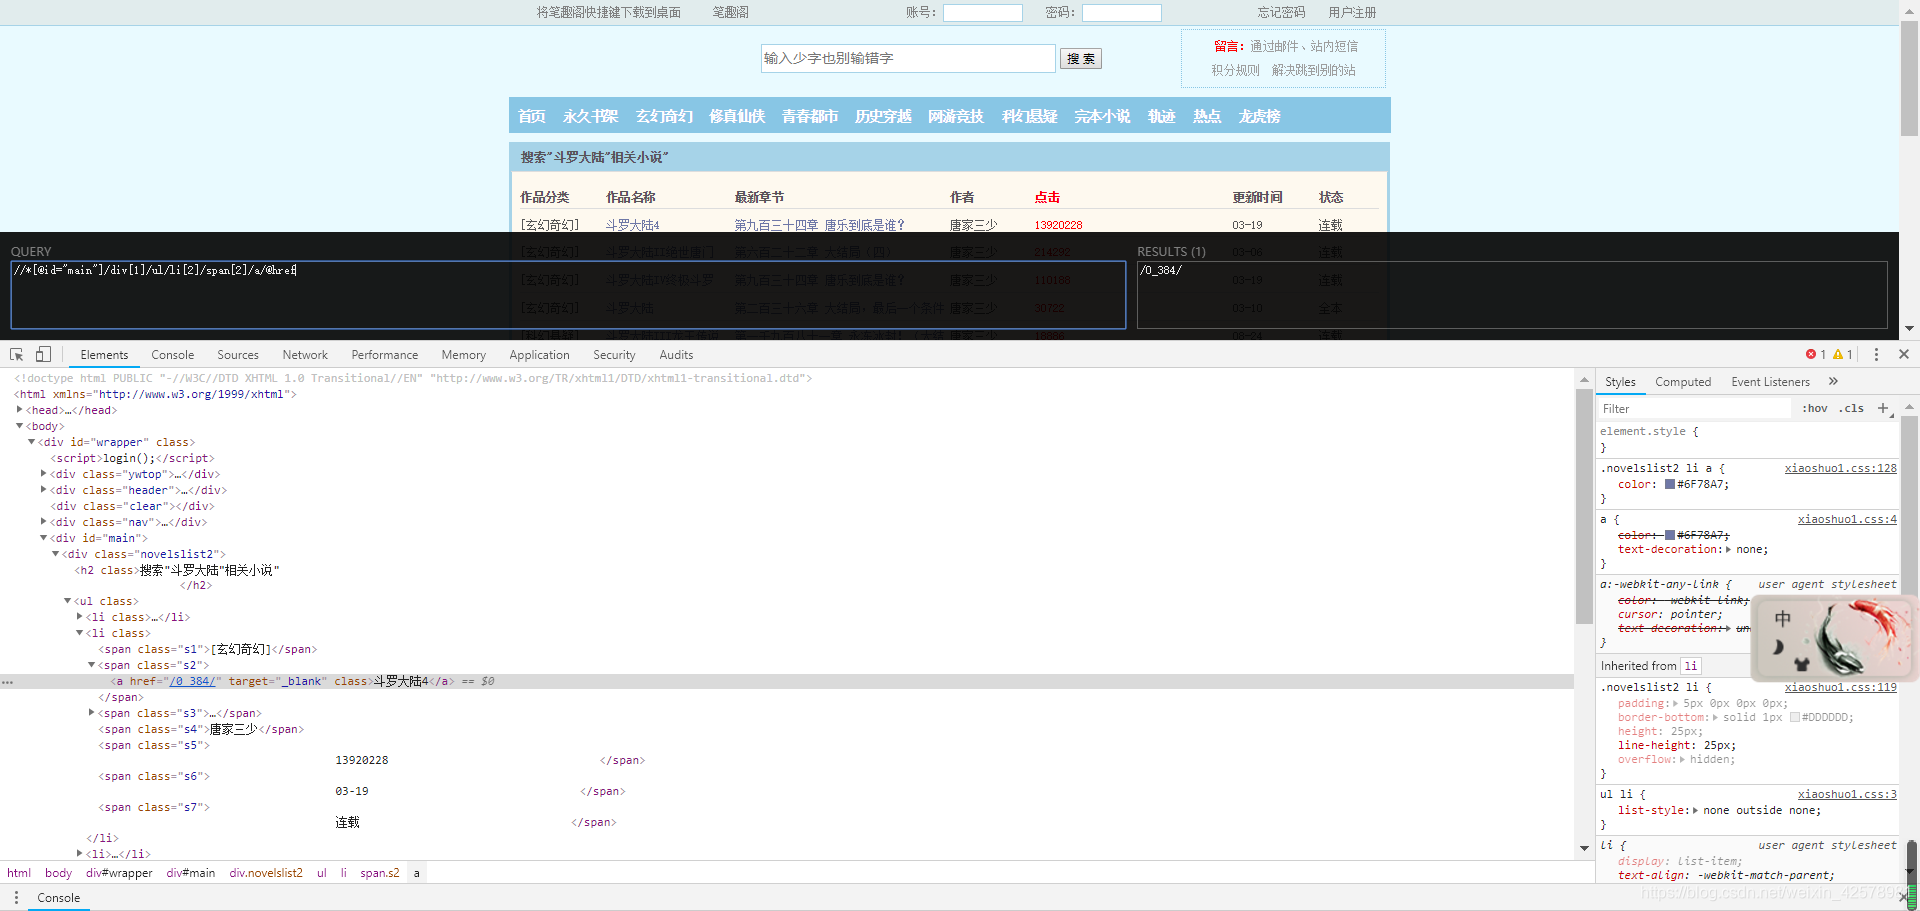Open DevTools customize menu (three dots)

[1876, 355]
